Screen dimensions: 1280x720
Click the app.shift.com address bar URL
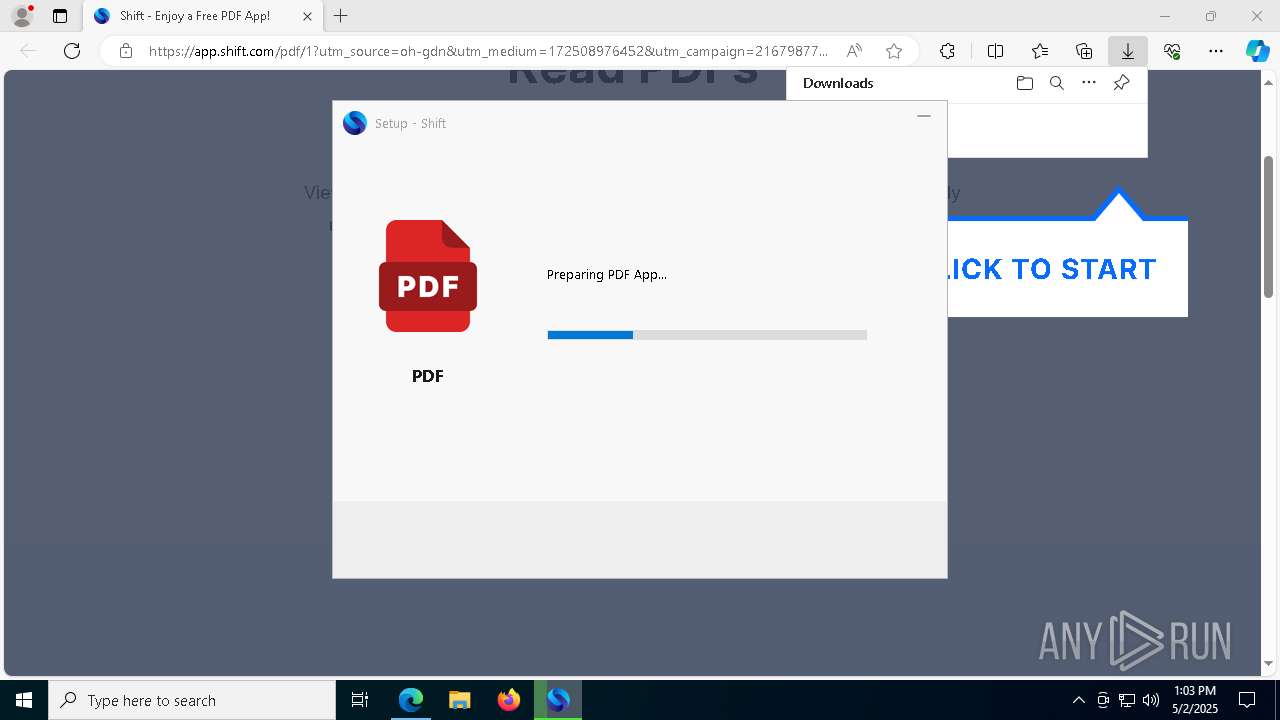[488, 51]
